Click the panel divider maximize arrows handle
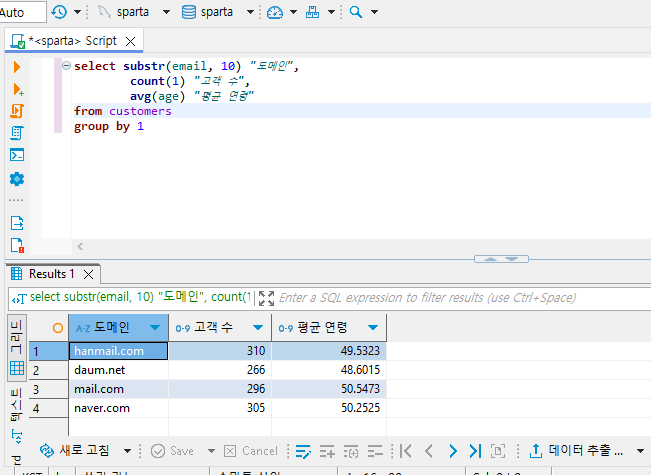 point(501,259)
